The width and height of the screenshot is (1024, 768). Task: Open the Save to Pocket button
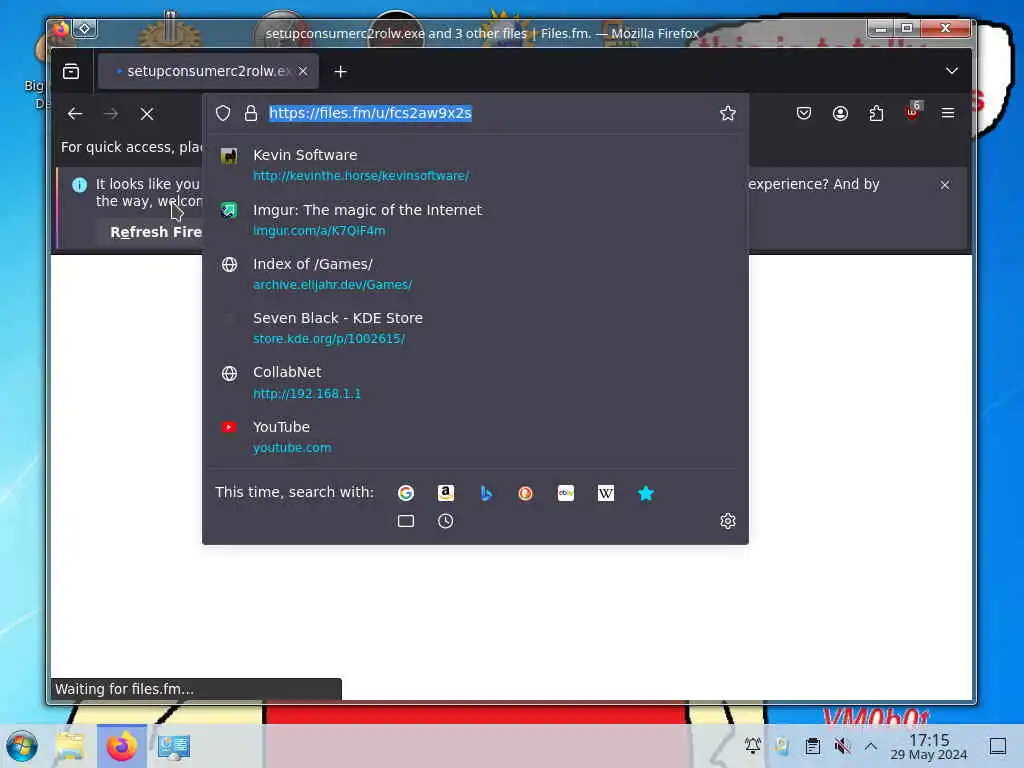[x=804, y=113]
